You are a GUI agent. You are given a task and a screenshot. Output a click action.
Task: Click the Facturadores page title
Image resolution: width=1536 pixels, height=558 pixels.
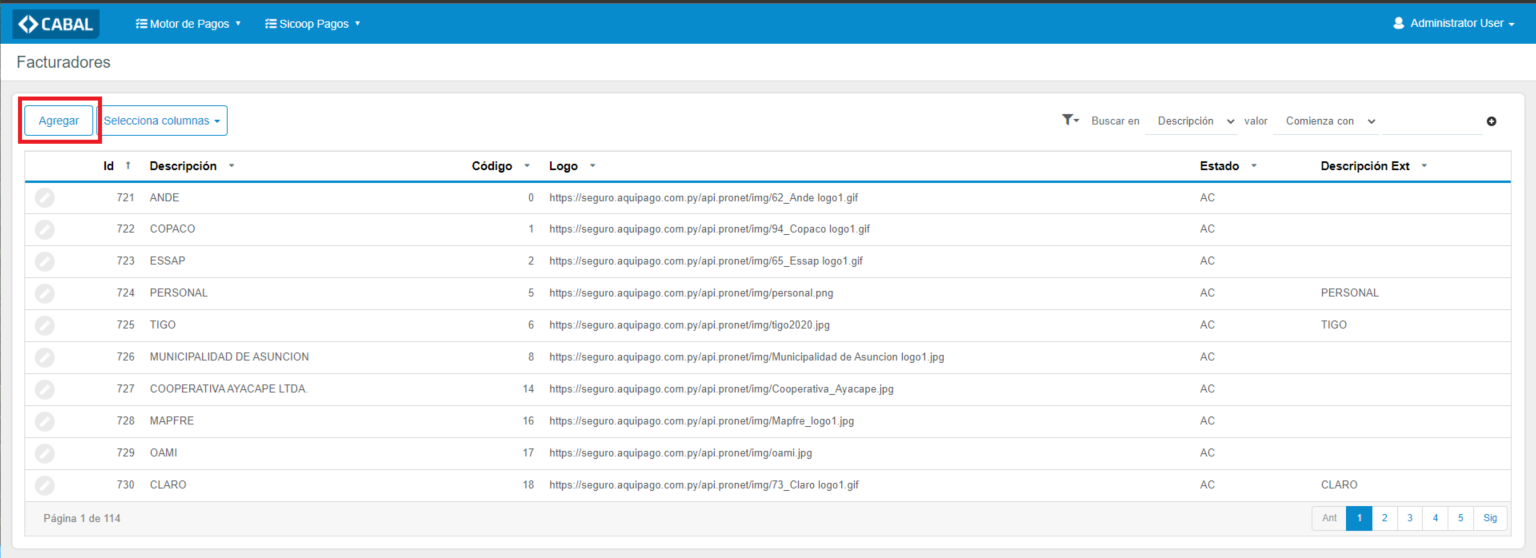coord(63,62)
